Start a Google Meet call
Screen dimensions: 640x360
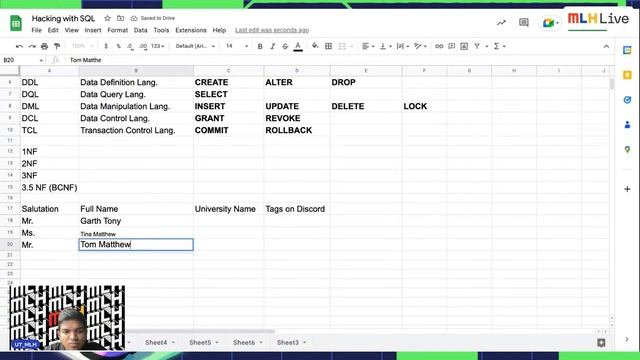click(x=550, y=23)
